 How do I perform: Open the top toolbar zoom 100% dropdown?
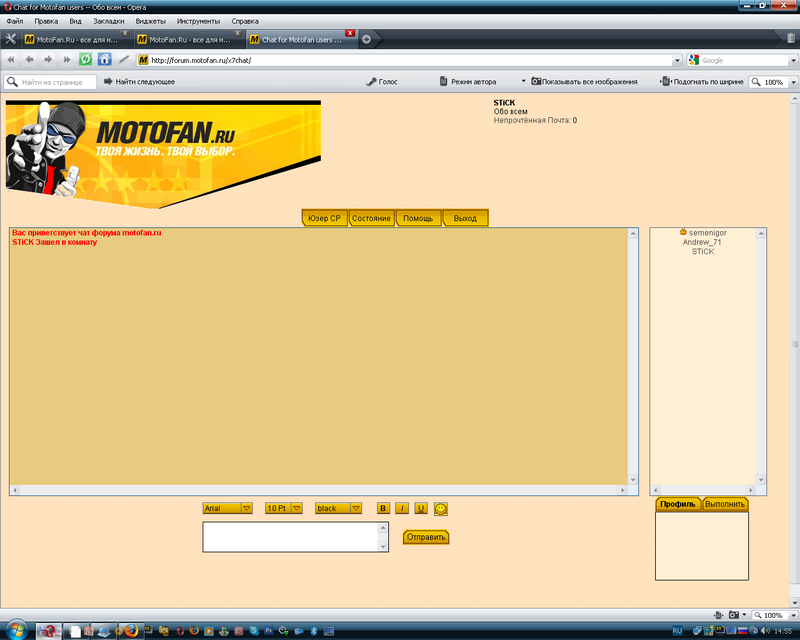coord(793,82)
